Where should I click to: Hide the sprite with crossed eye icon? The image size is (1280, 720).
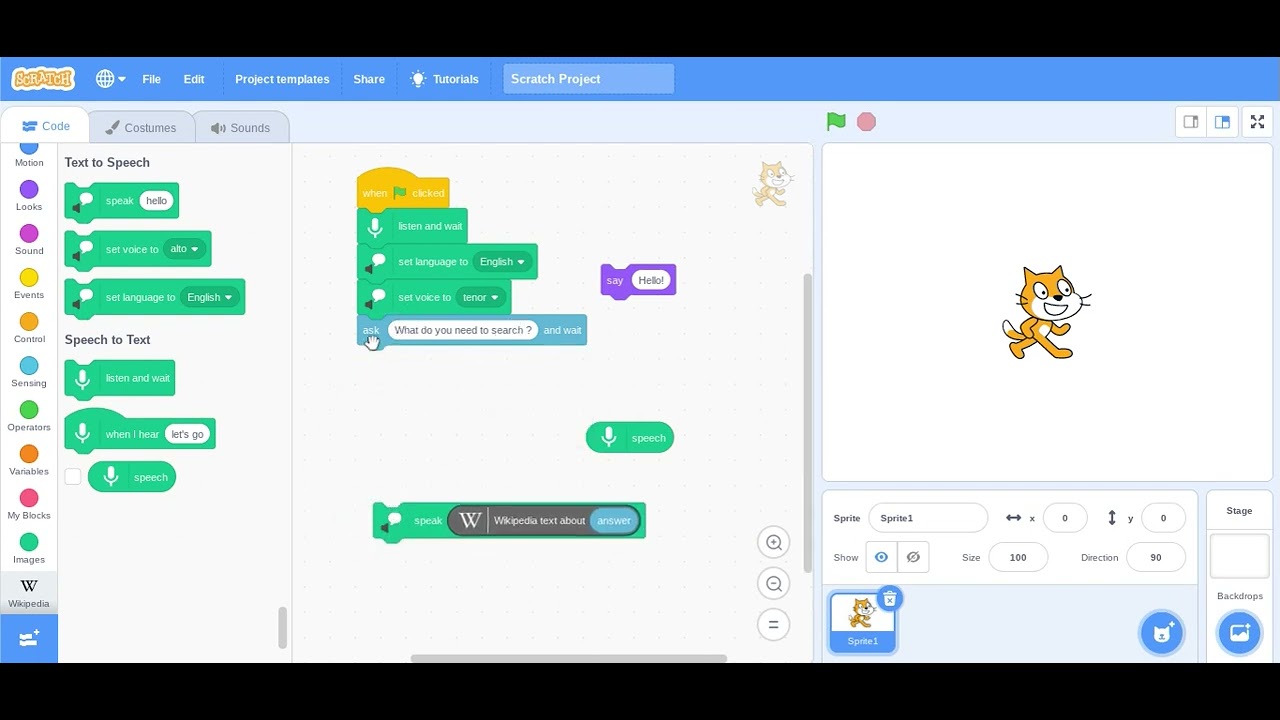[x=913, y=557]
